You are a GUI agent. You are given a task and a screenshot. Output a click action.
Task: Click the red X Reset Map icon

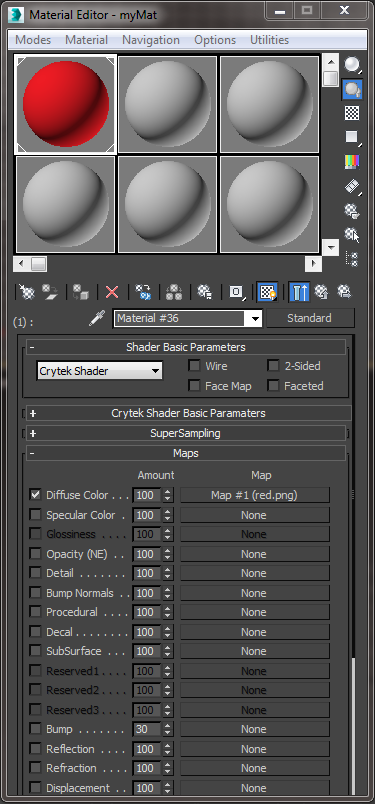[x=112, y=292]
